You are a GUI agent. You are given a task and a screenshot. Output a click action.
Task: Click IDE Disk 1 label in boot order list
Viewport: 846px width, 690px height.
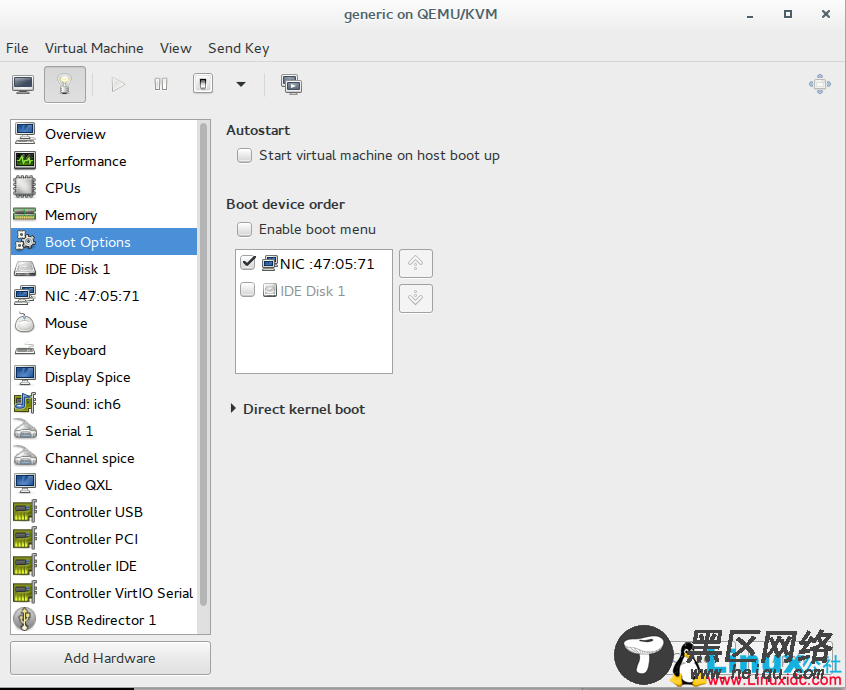(x=312, y=291)
